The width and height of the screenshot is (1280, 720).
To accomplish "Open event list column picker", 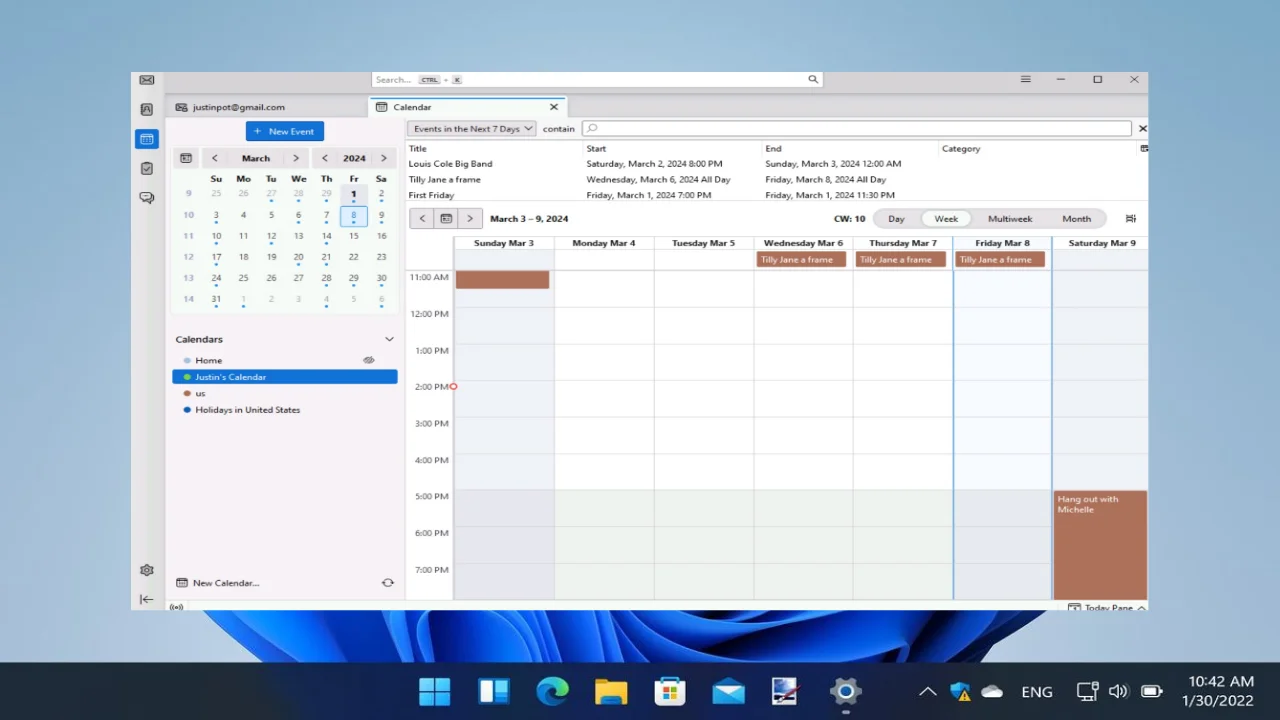I will (1144, 148).
